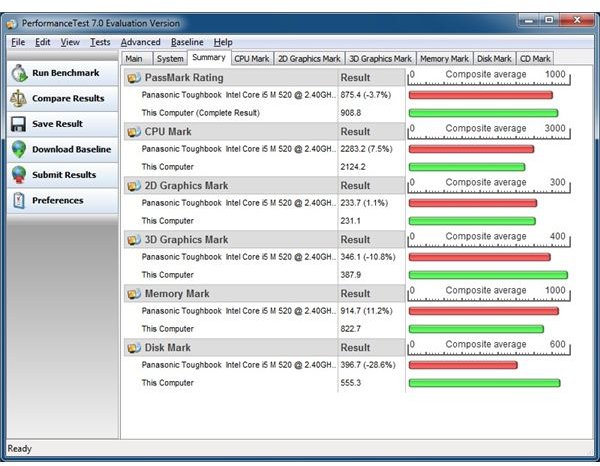Select the 3D Graphics Mark header row
This screenshot has height=466, width=600.
coord(264,240)
